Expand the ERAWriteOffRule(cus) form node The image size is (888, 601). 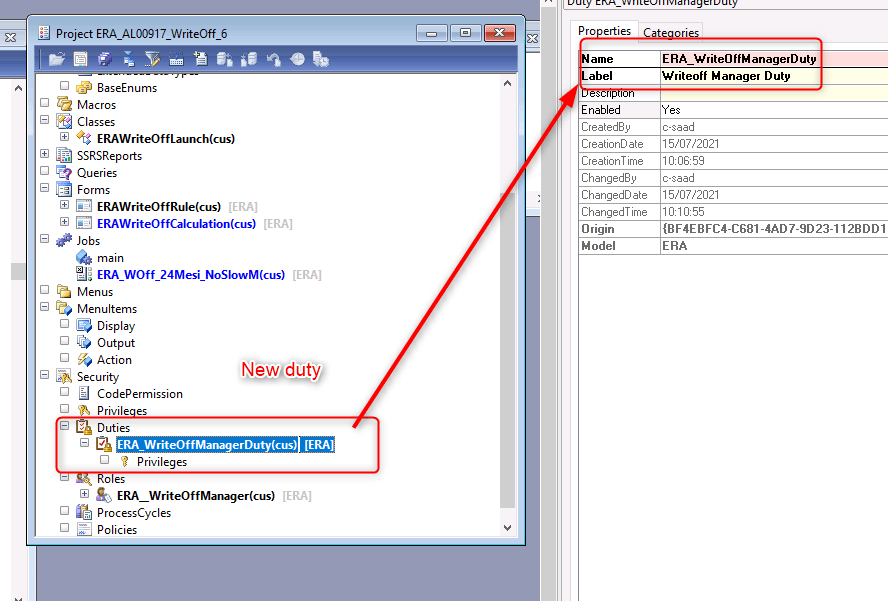64,207
